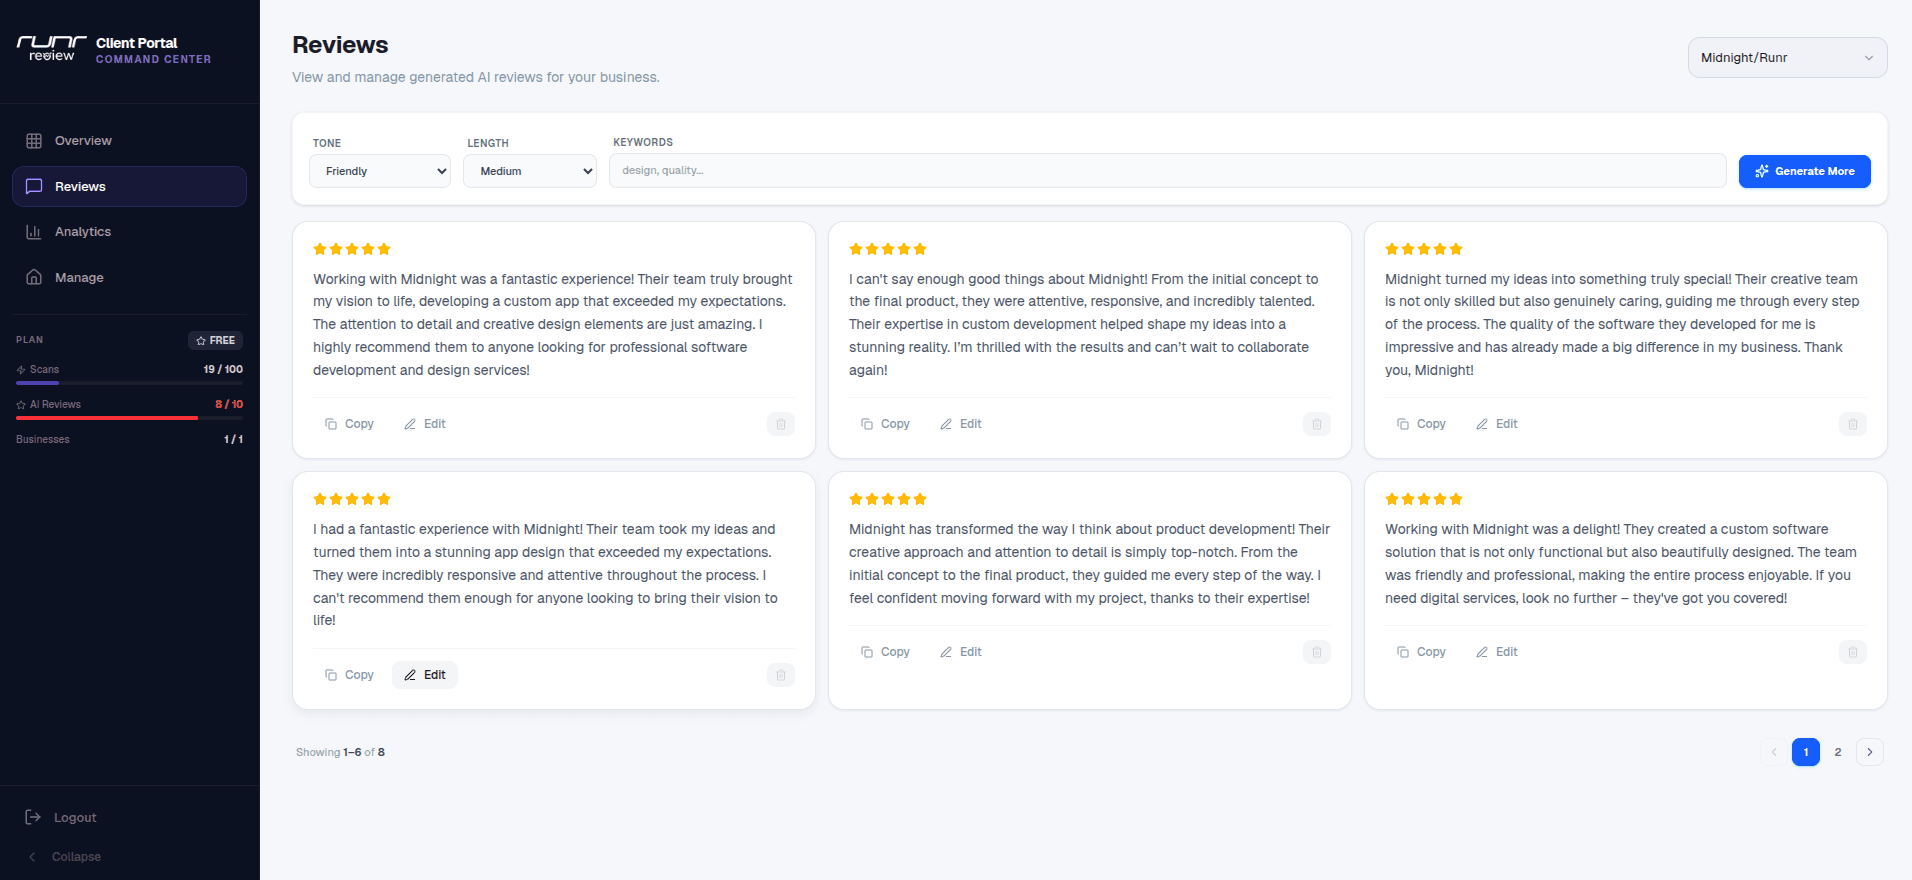Open the Overview panel from the sidebar
The width and height of the screenshot is (1912, 880).
[83, 140]
